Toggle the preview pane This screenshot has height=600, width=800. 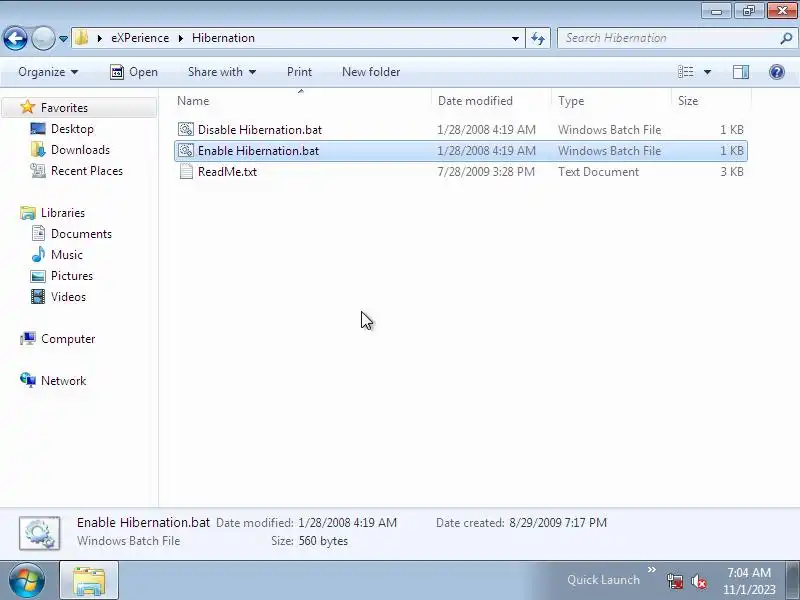pyautogui.click(x=741, y=72)
